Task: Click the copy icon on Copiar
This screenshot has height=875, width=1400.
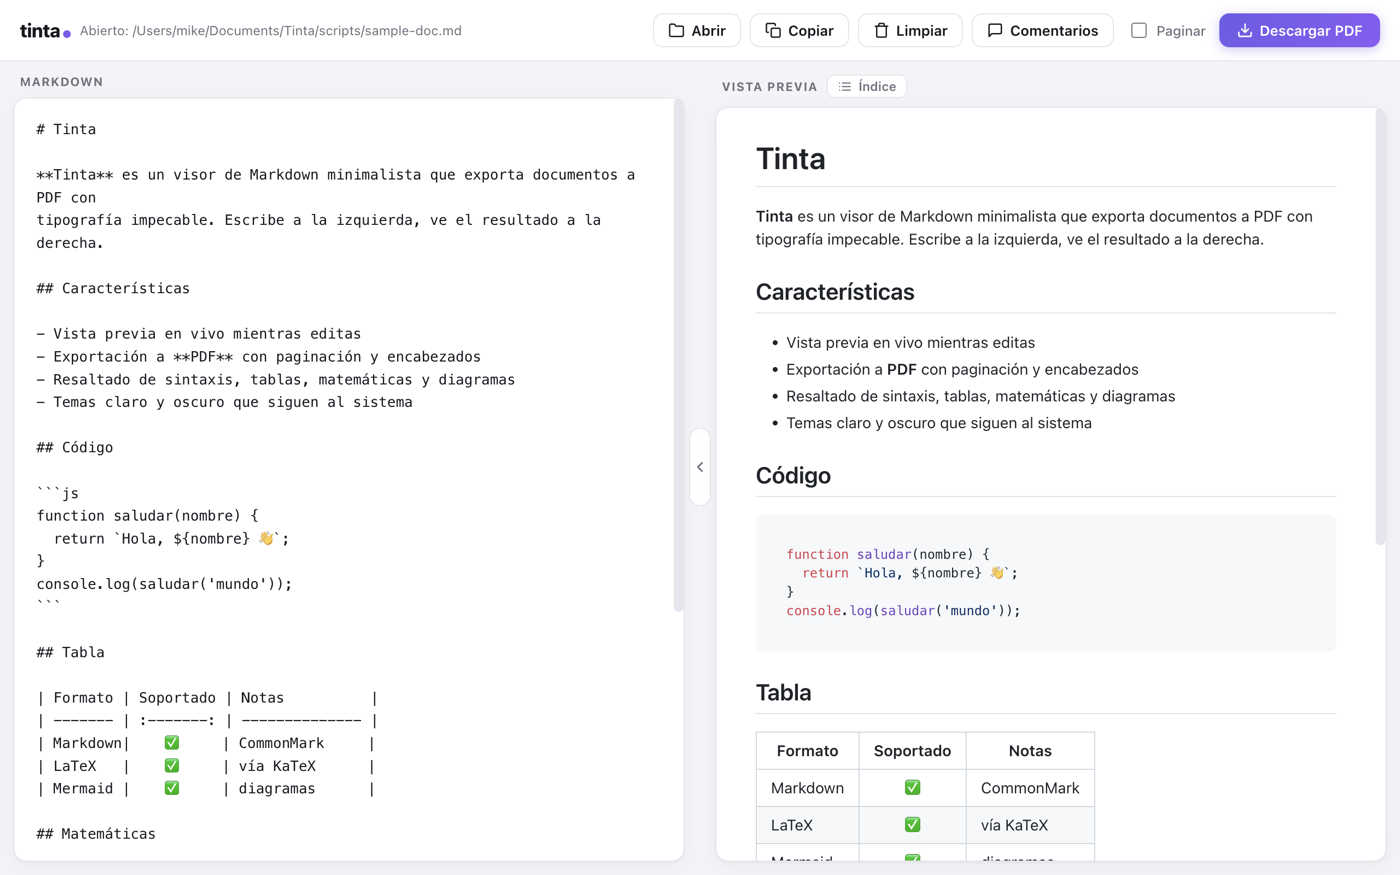Action: click(773, 30)
